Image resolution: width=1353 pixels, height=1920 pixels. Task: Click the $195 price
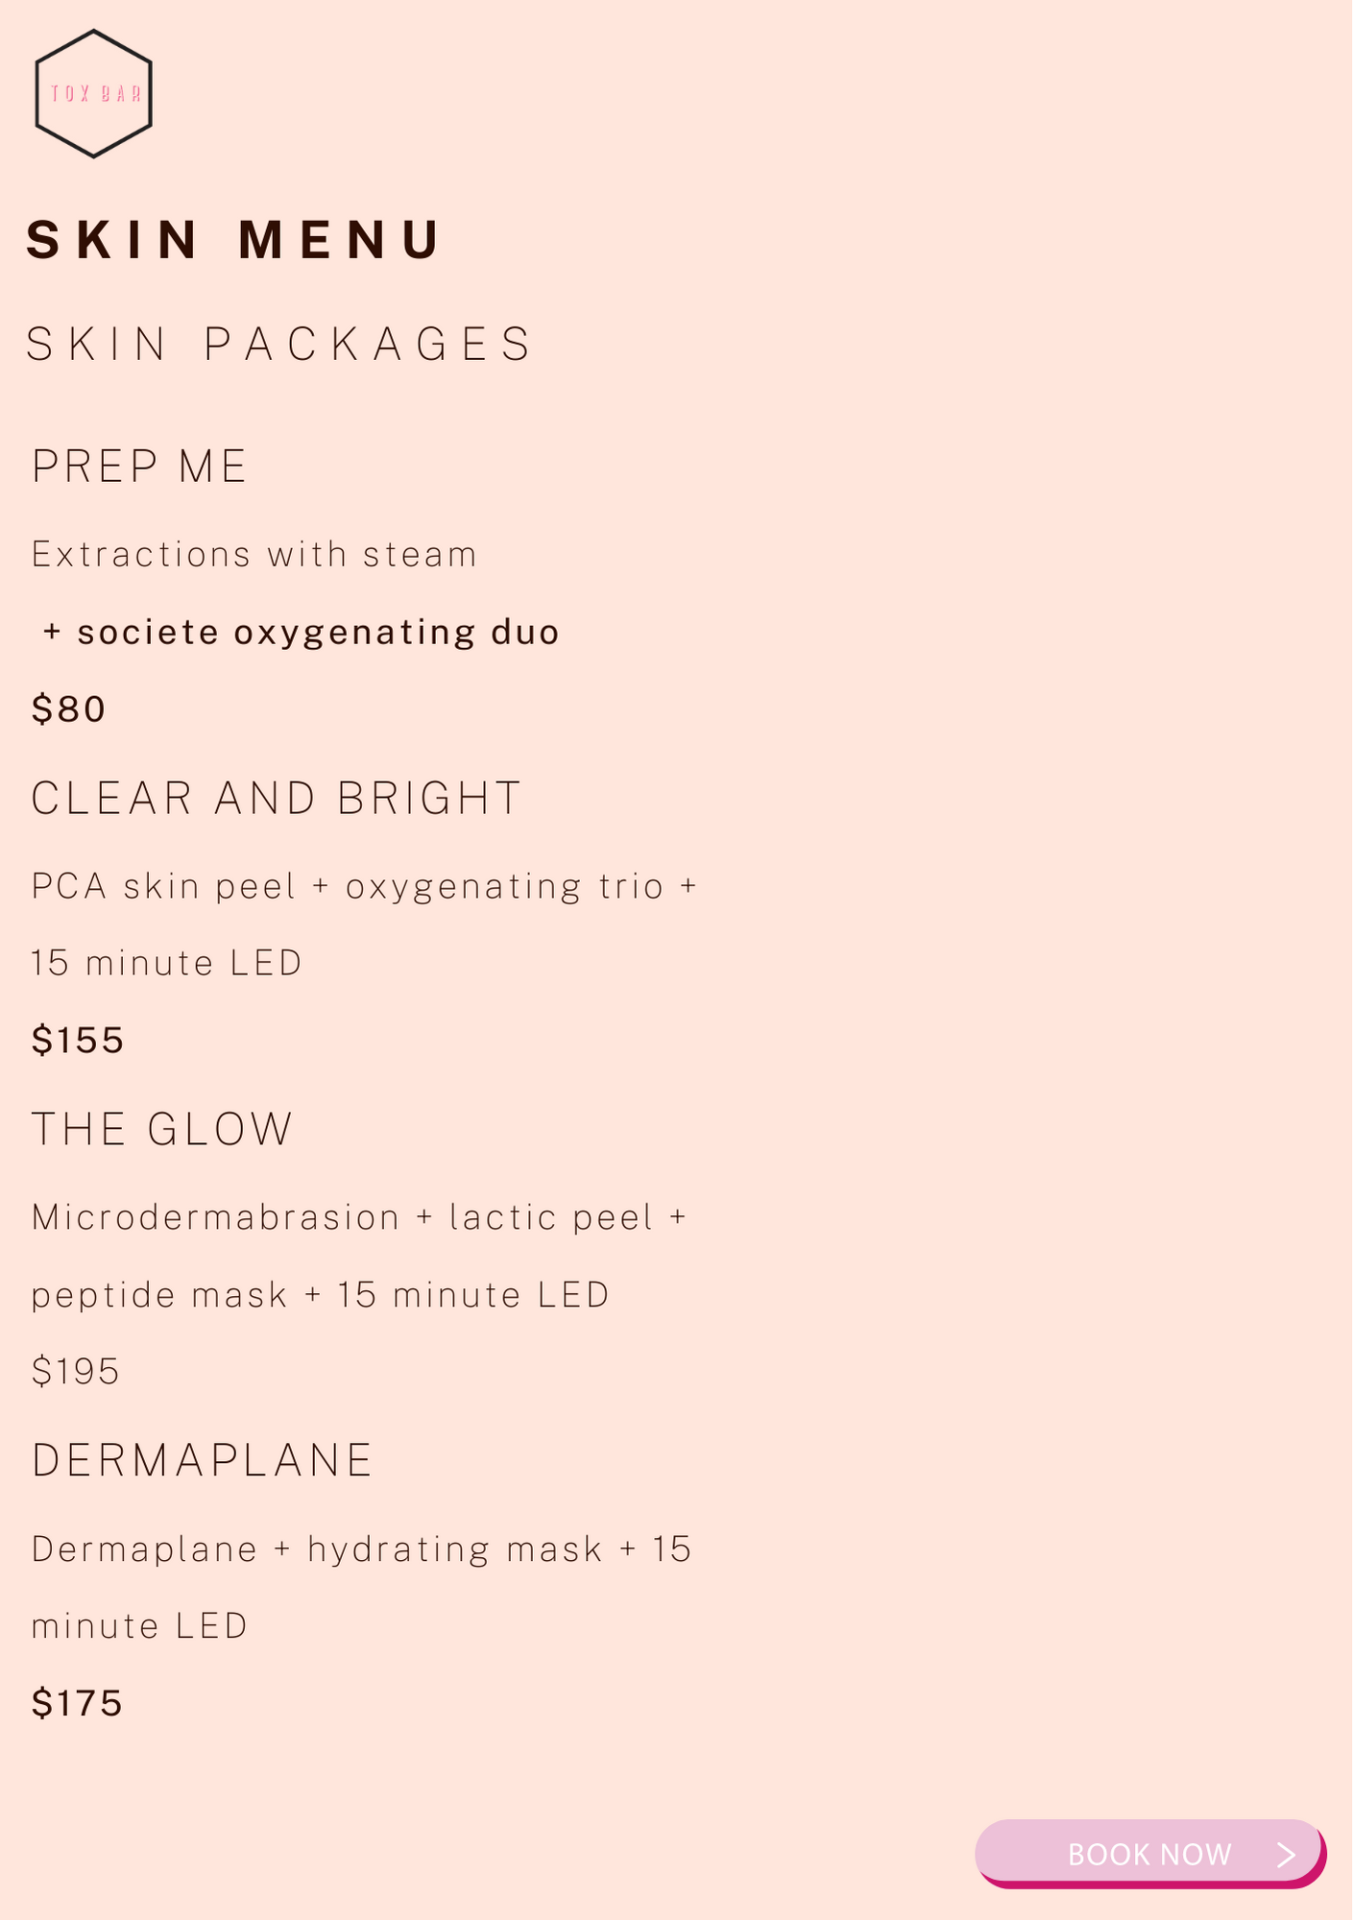75,1371
